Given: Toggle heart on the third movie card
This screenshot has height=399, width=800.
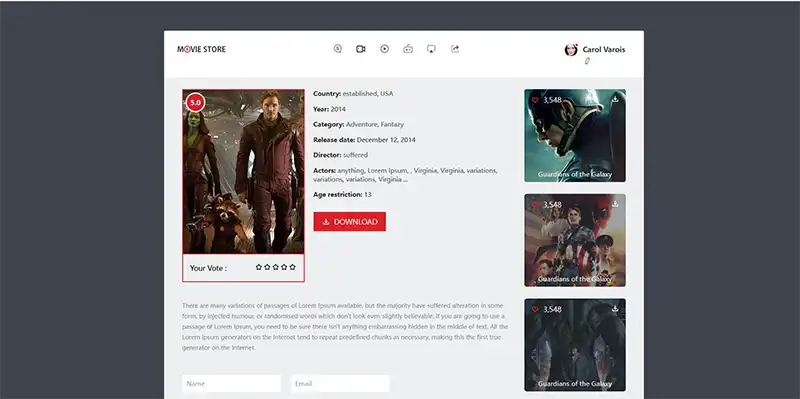Looking at the screenshot, I should 535,309.
